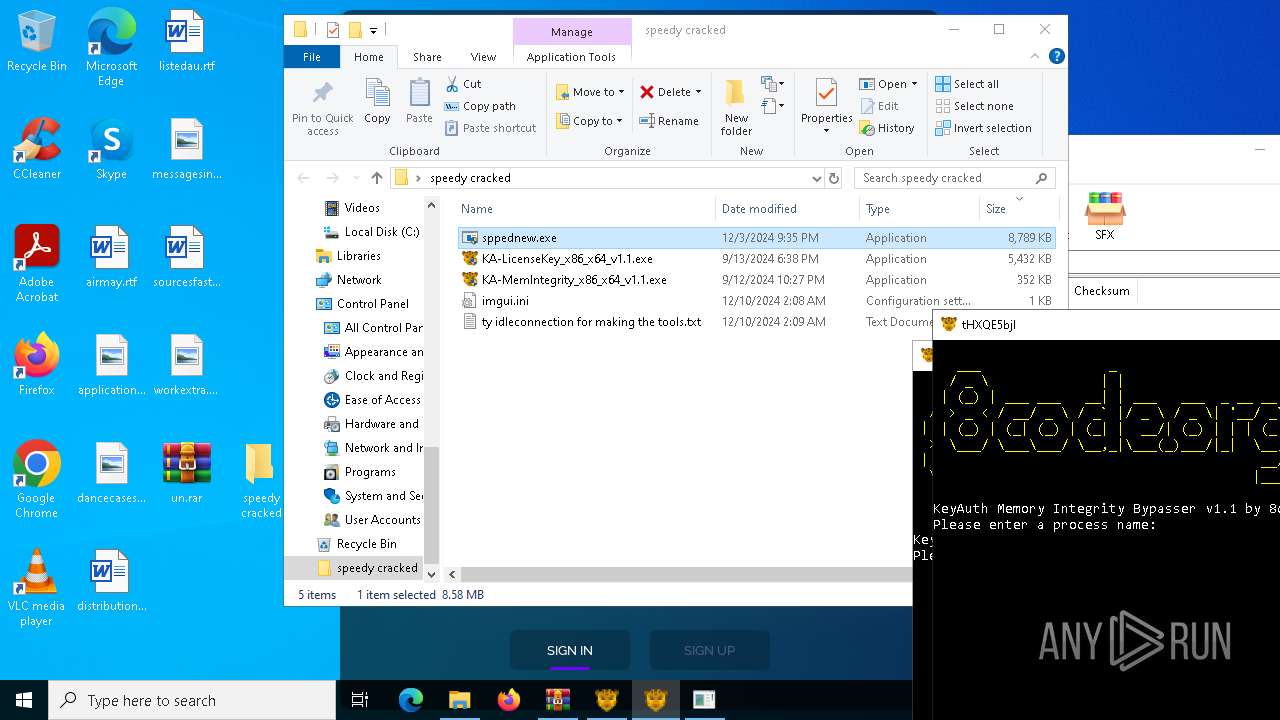Screen dimensions: 1280x720
Task: Click the Rename command
Action: click(x=669, y=121)
